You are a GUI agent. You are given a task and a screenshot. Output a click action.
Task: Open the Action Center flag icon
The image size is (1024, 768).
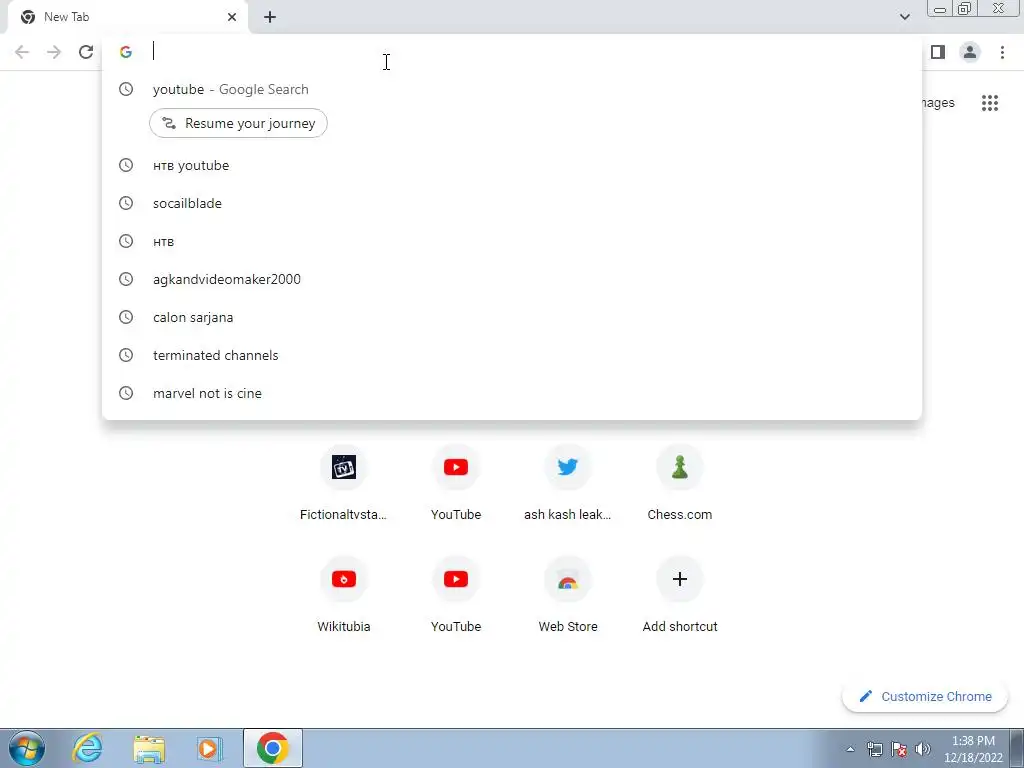tap(899, 749)
